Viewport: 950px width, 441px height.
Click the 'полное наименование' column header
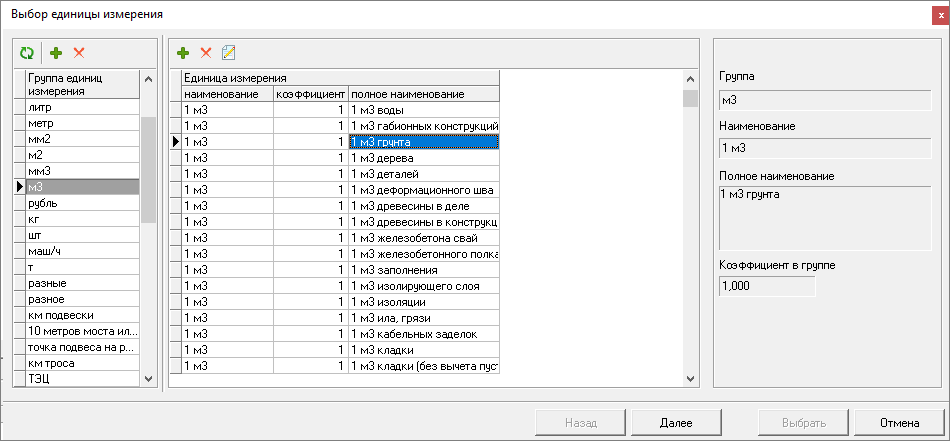(423, 94)
